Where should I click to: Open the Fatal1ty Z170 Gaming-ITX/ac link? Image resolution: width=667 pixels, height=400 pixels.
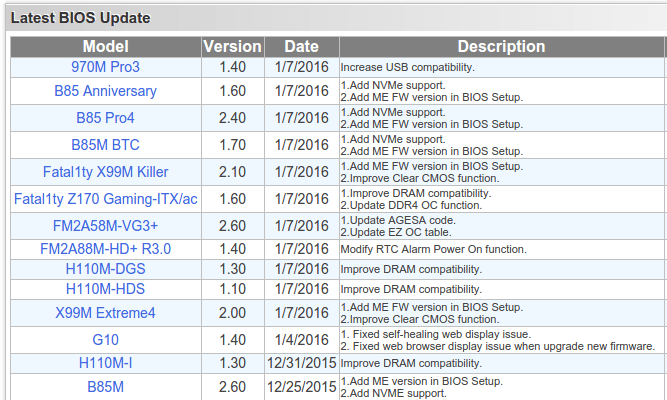click(x=105, y=199)
